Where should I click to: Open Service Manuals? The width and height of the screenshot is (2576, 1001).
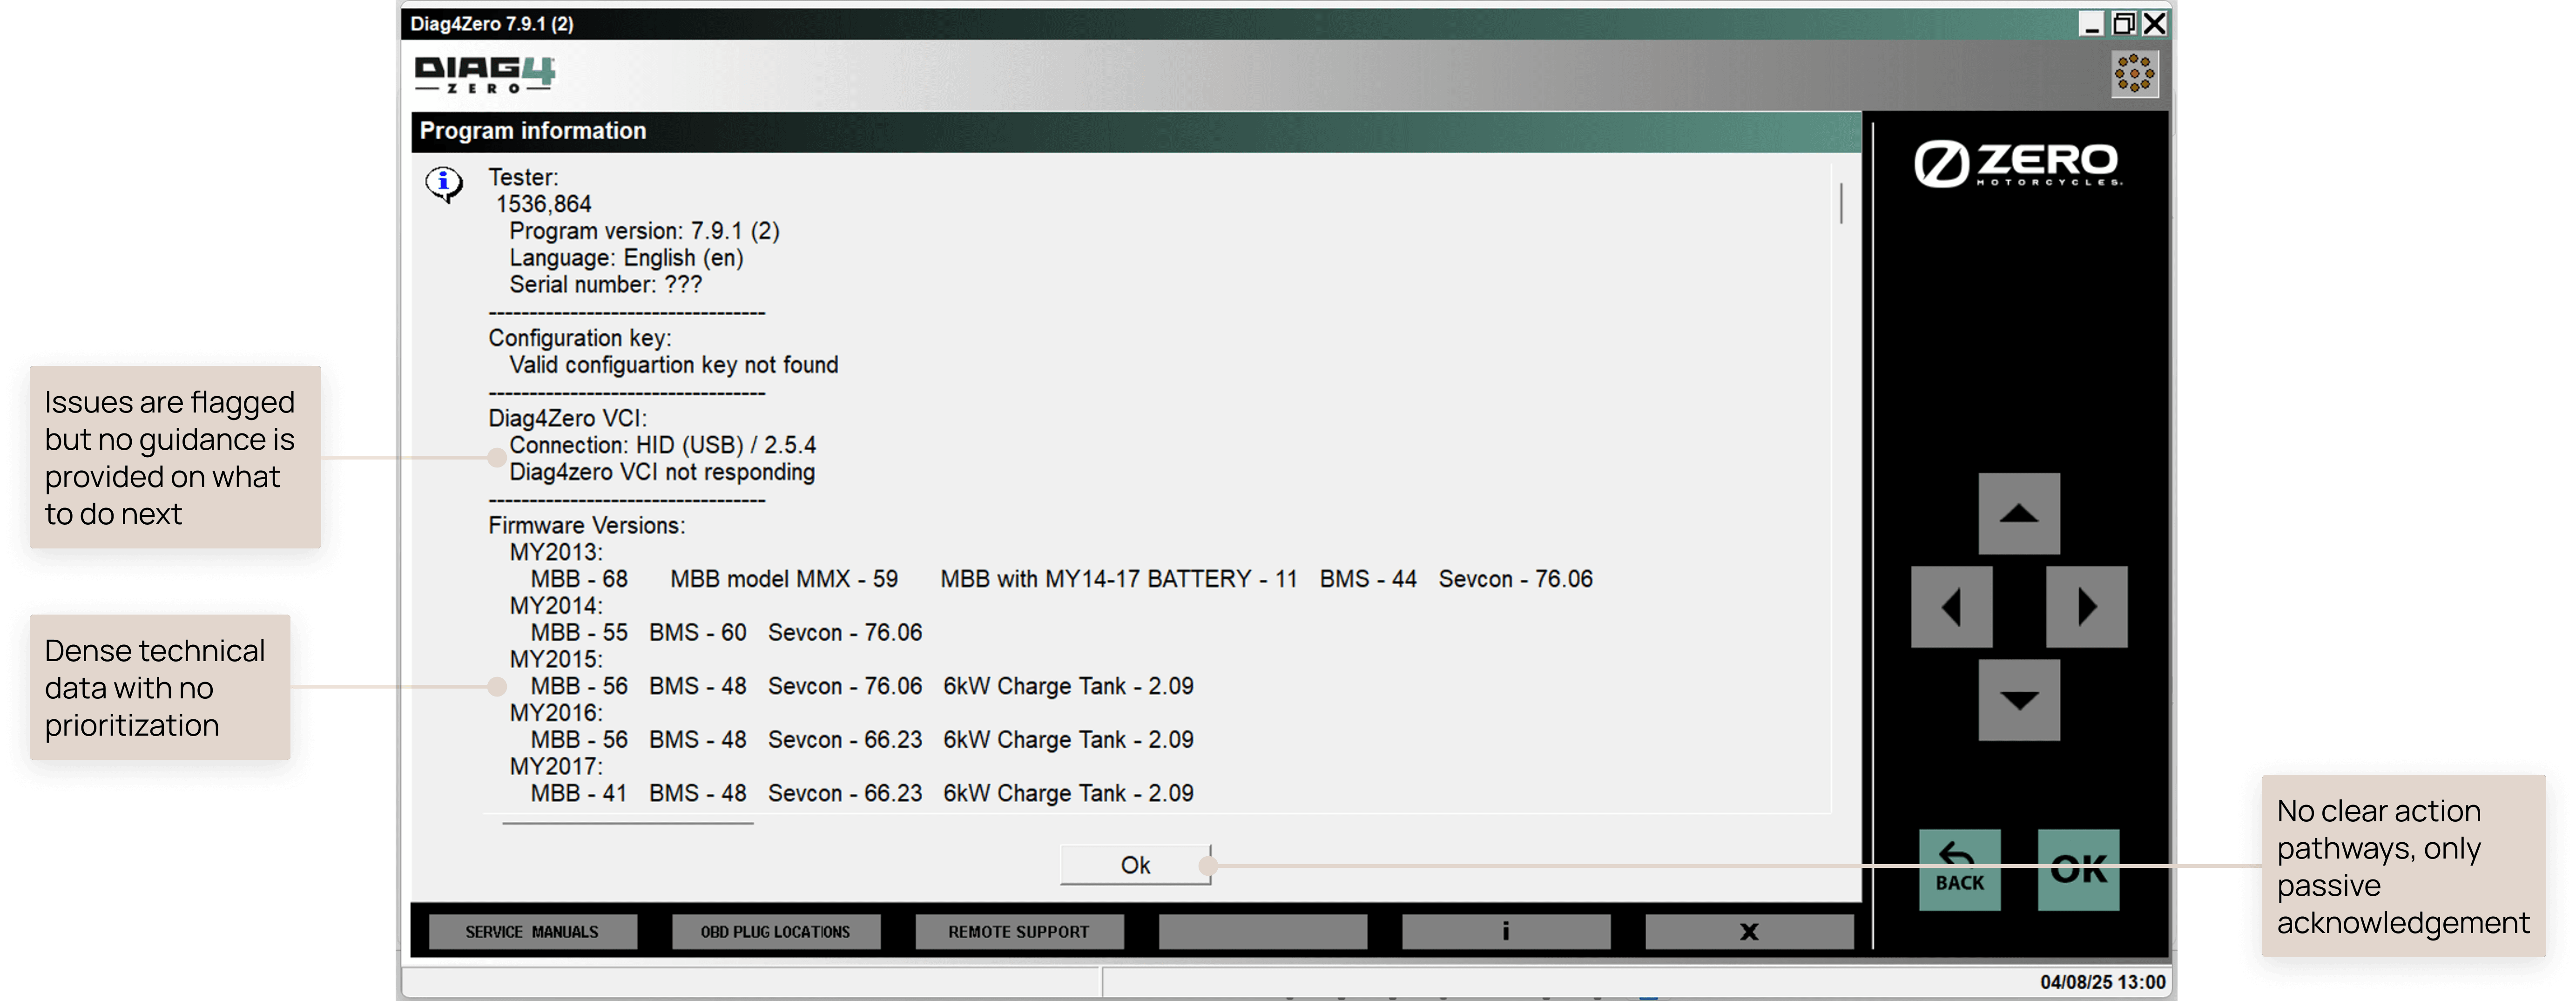click(x=532, y=931)
